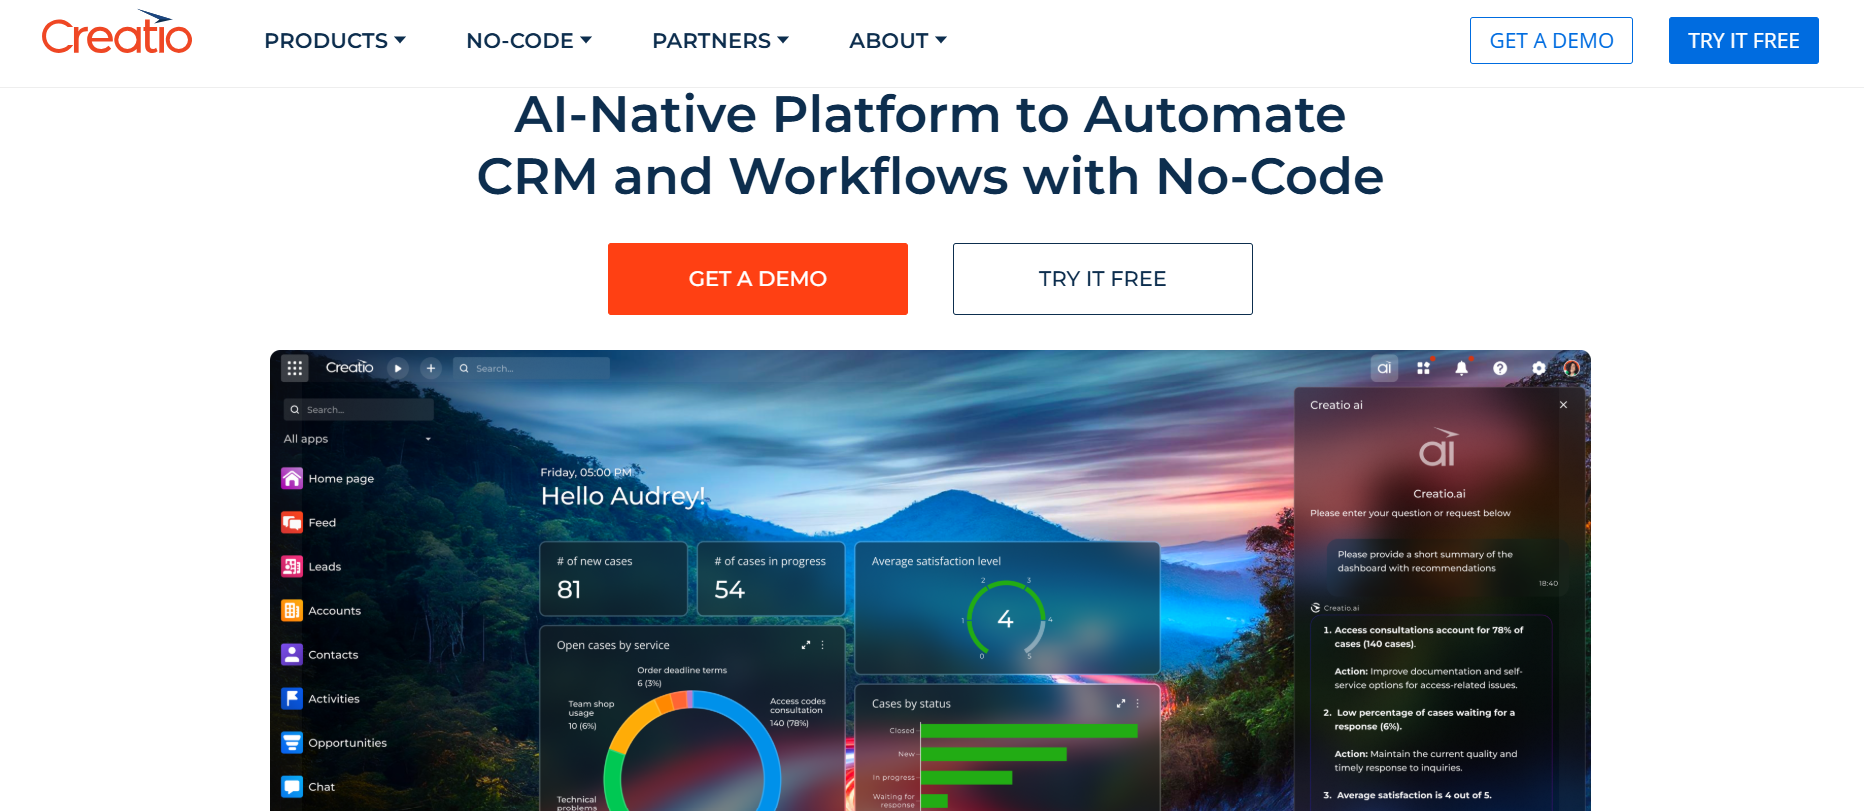The image size is (1864, 811).
Task: Expand the Cases by status chart
Action: (x=1121, y=703)
